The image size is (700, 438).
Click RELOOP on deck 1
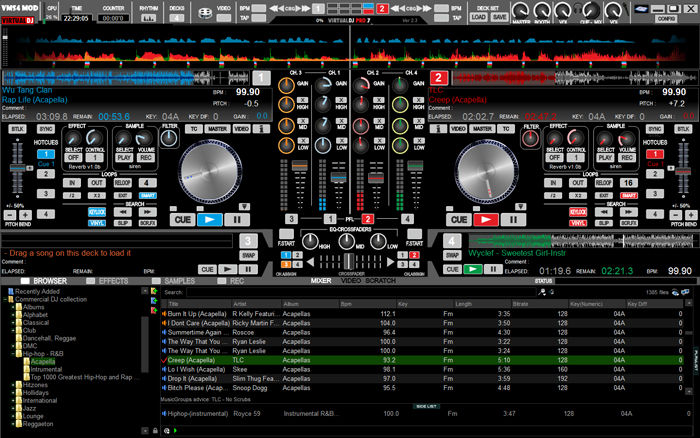(x=122, y=183)
